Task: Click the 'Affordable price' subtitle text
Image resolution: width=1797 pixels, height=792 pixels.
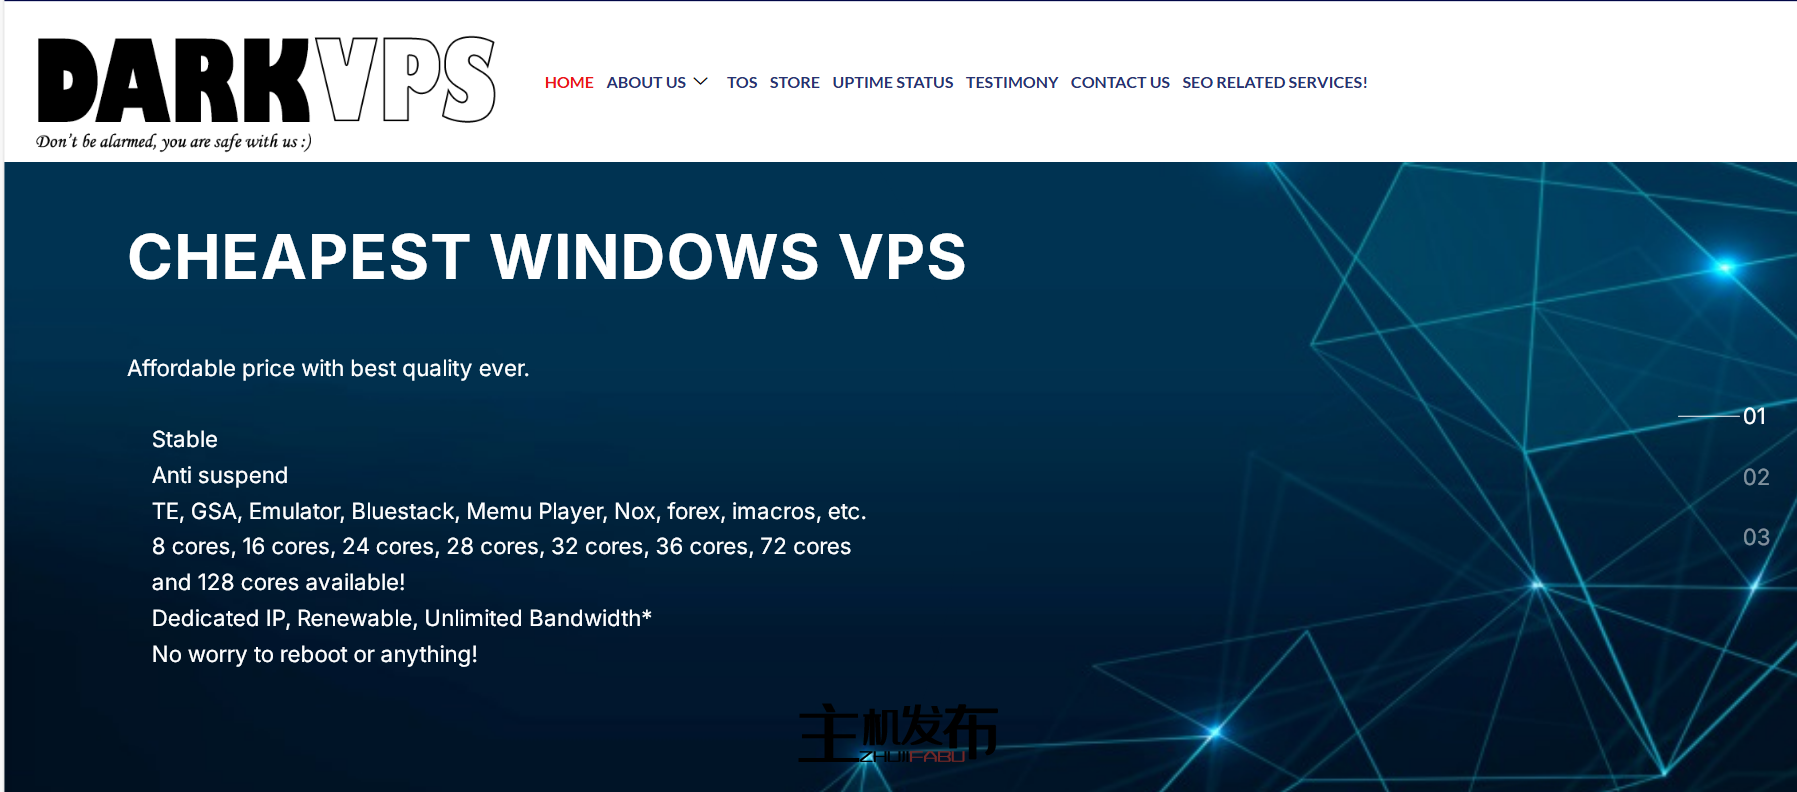Action: (328, 368)
